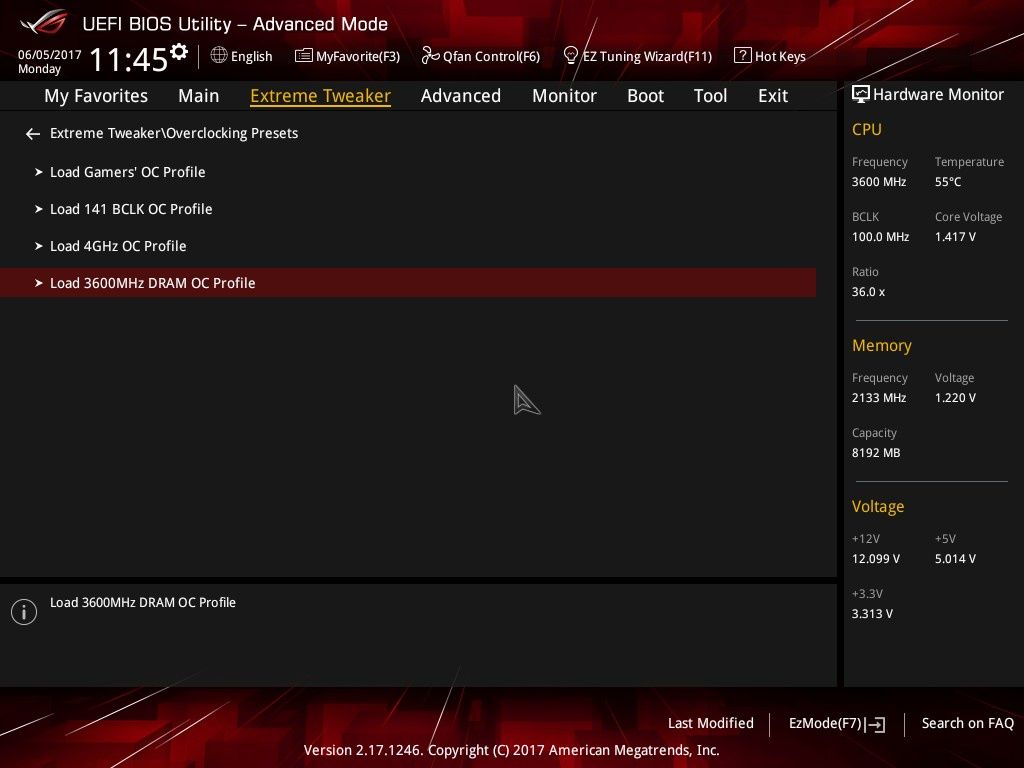The width and height of the screenshot is (1024, 768).
Task: Click the ROG logo icon
Action: tap(43, 22)
